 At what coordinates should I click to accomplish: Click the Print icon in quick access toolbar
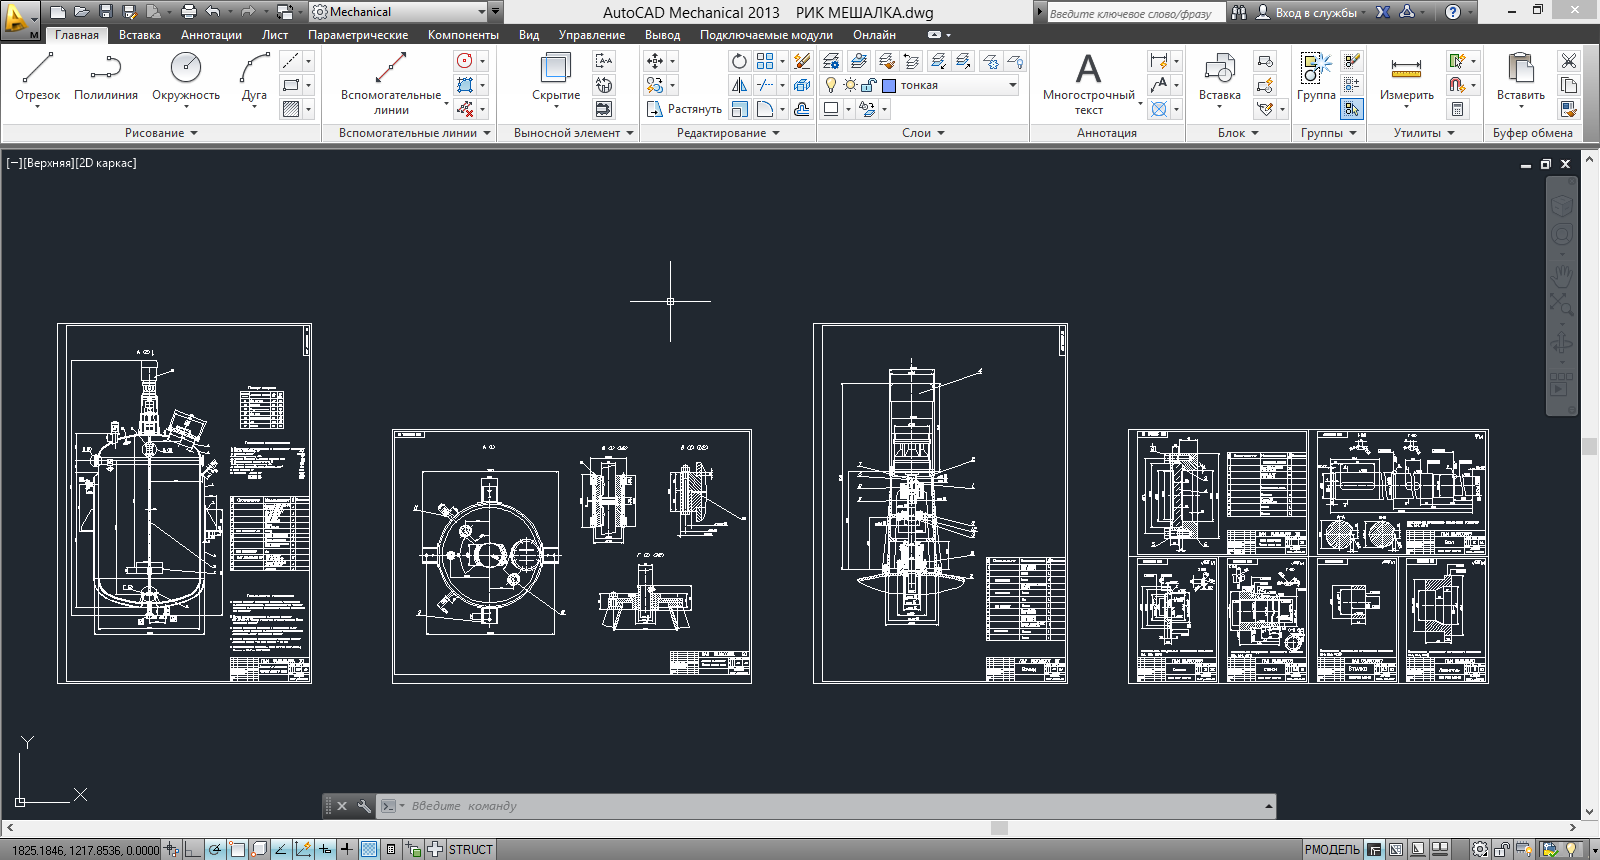coord(188,12)
